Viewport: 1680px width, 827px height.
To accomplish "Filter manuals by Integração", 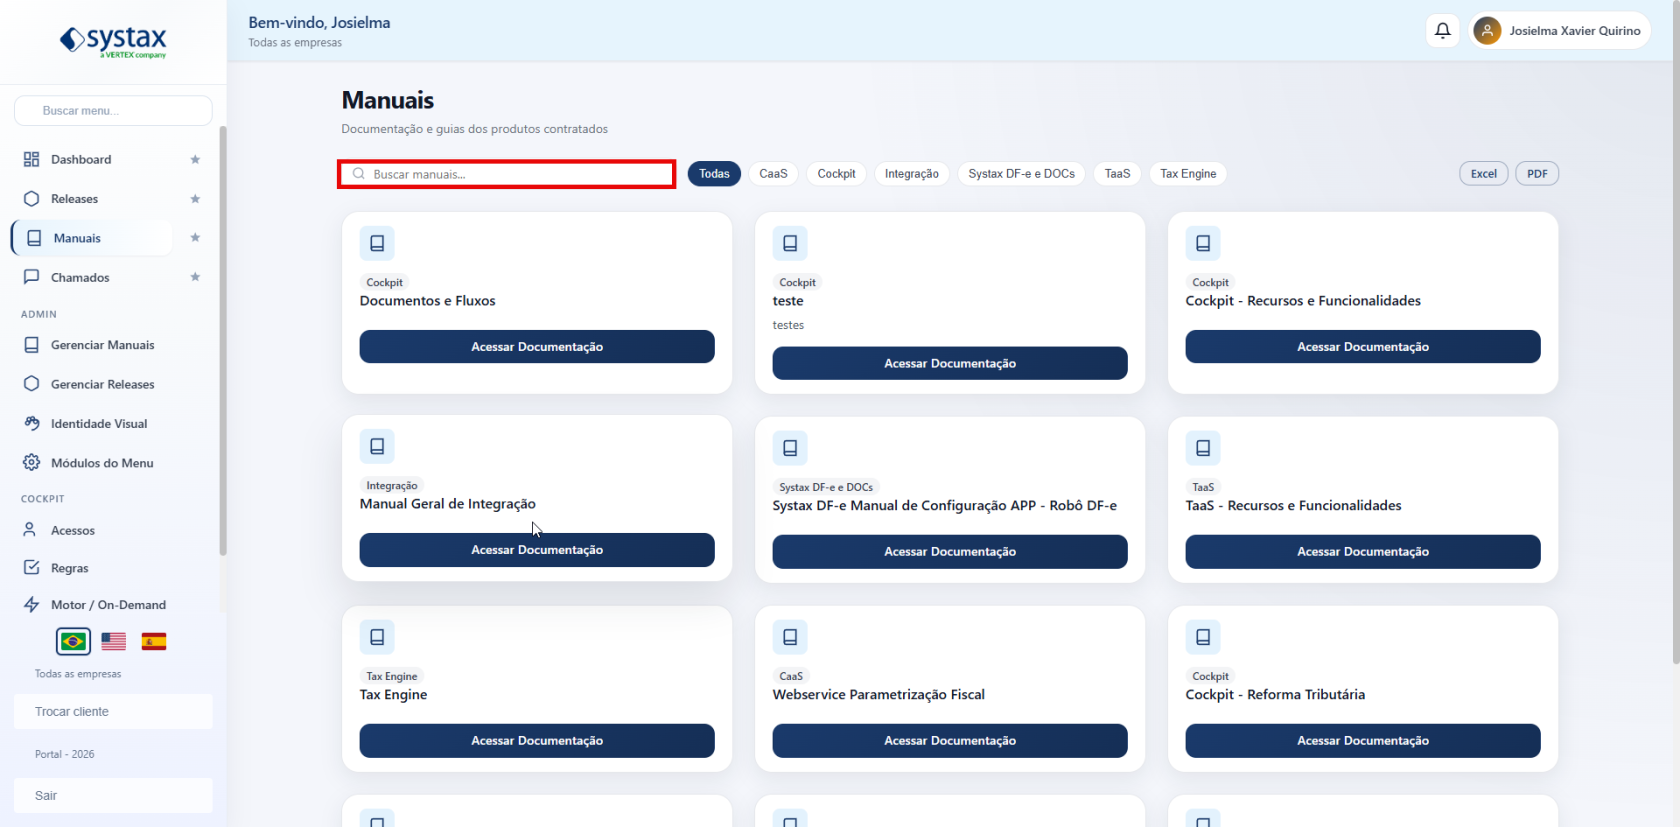I will coord(912,174).
